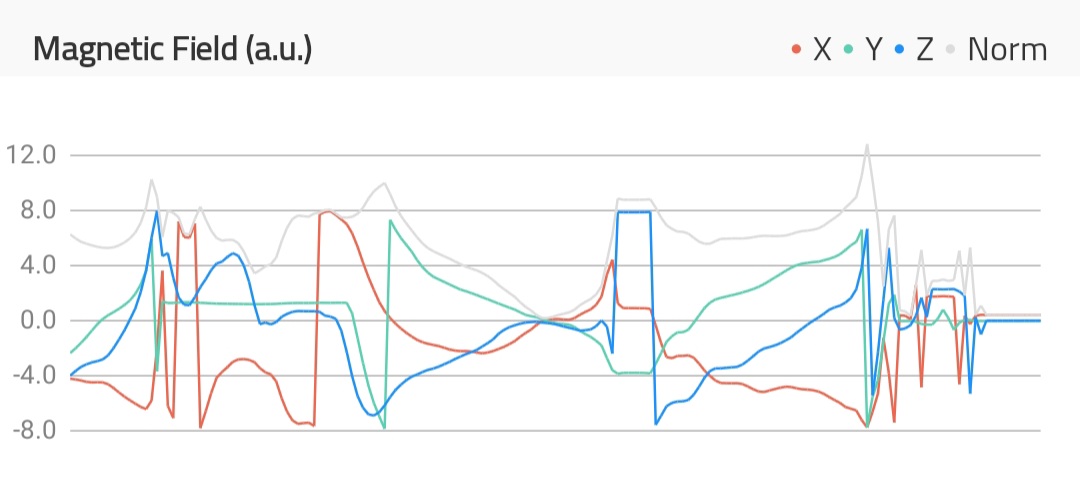Toggle the Y series legend label
Image resolution: width=1080 pixels, height=483 pixels.
pos(873,49)
